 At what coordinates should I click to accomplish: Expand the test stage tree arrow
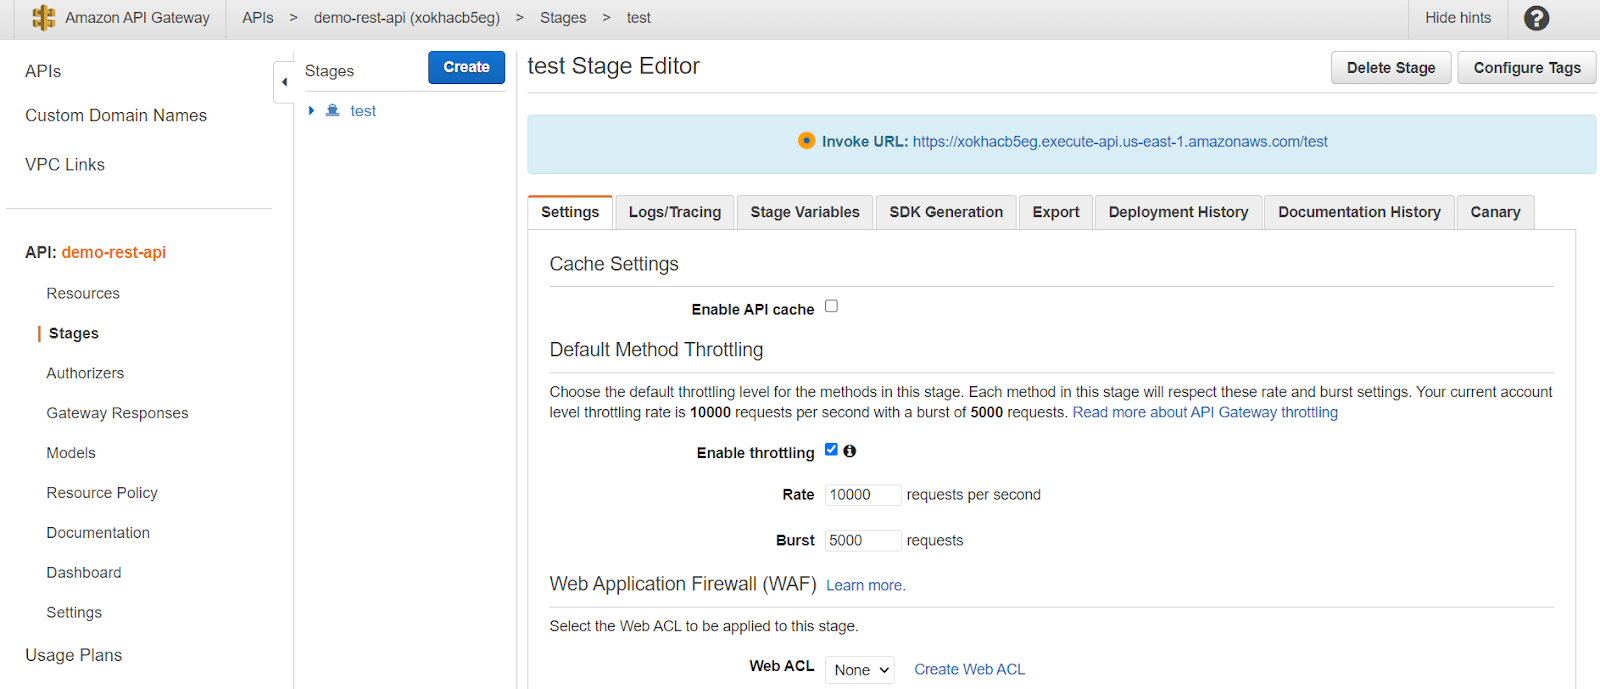point(312,111)
